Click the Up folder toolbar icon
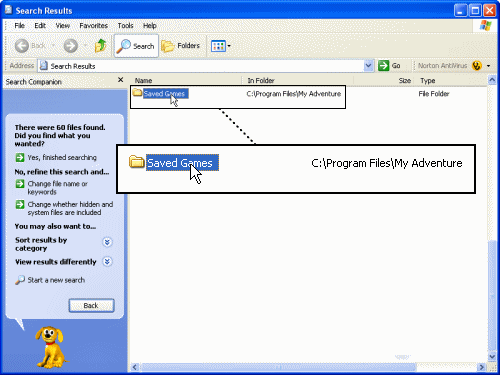This screenshot has height=375, width=500. [x=100, y=46]
